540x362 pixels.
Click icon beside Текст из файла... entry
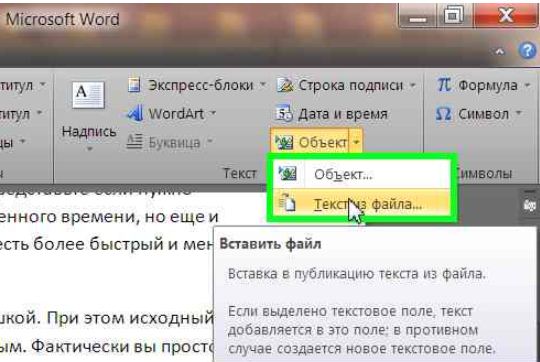tap(287, 203)
